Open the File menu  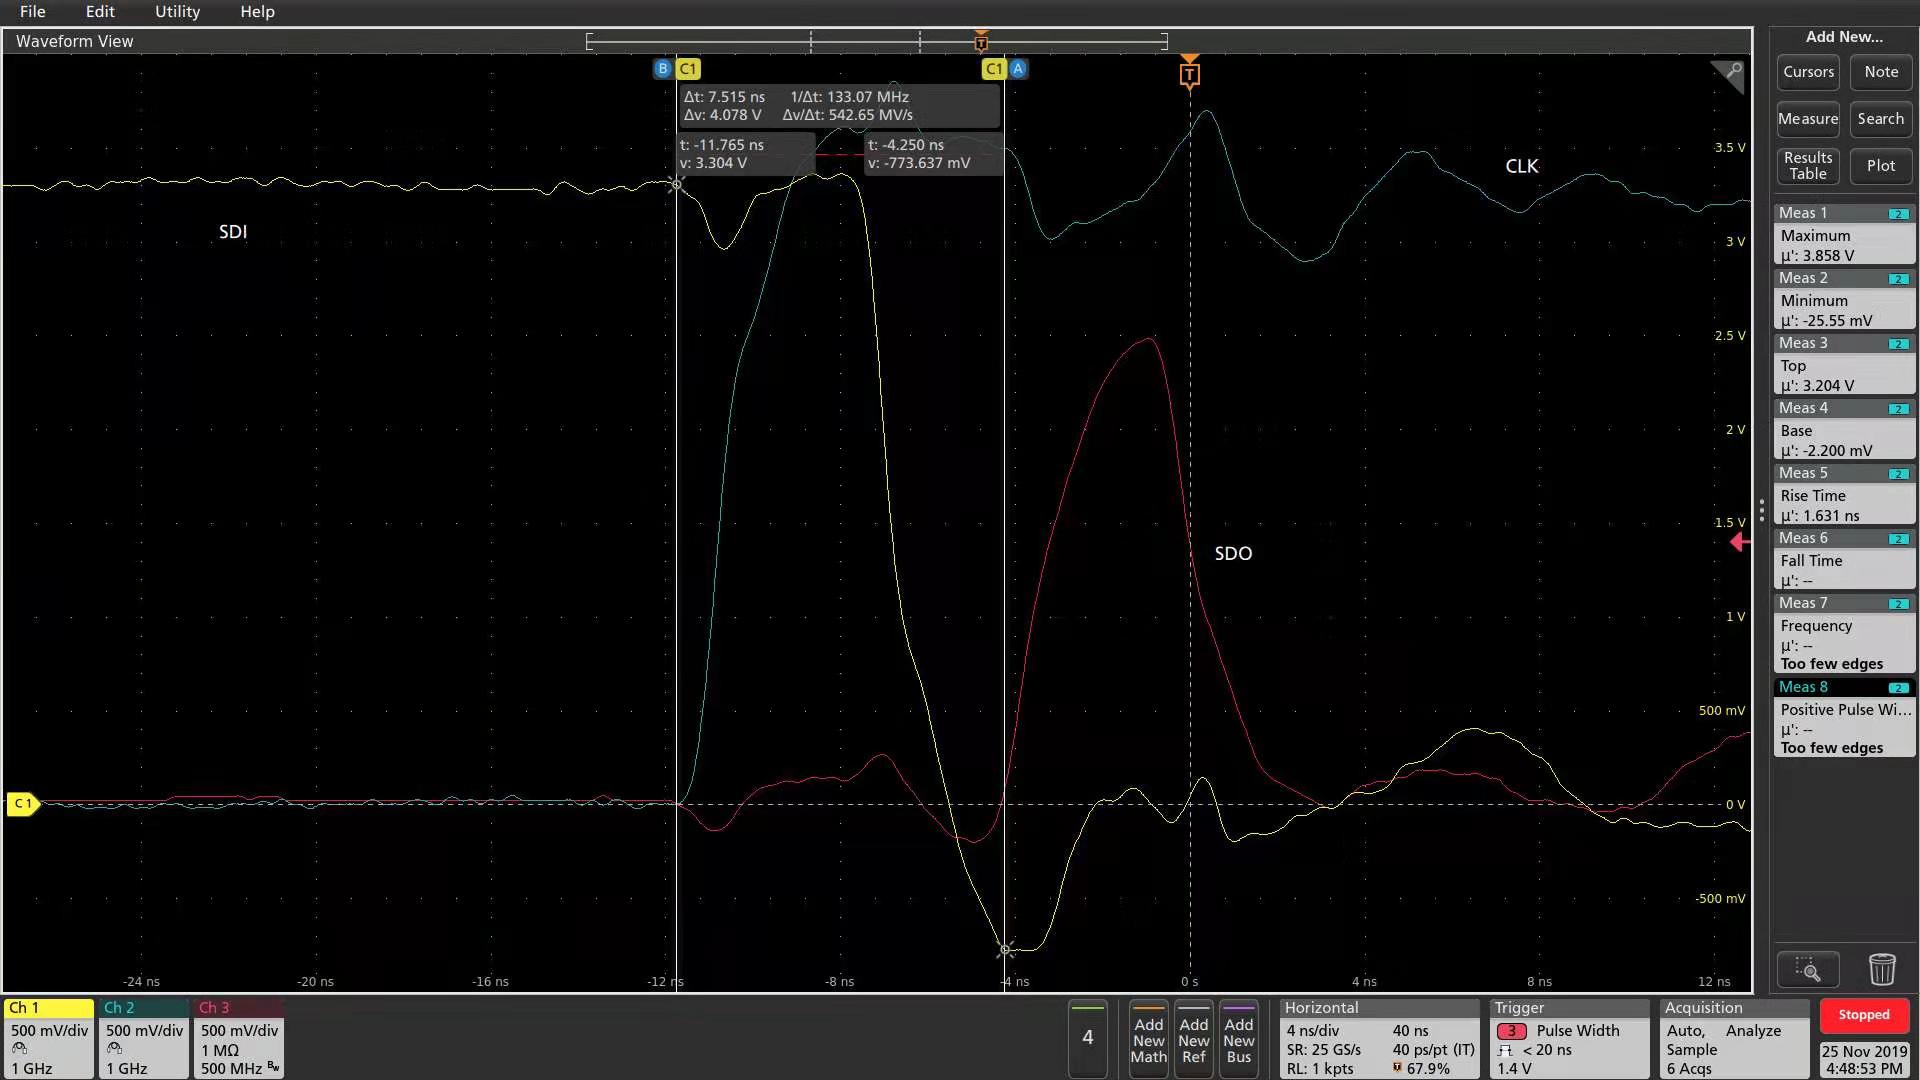click(32, 12)
